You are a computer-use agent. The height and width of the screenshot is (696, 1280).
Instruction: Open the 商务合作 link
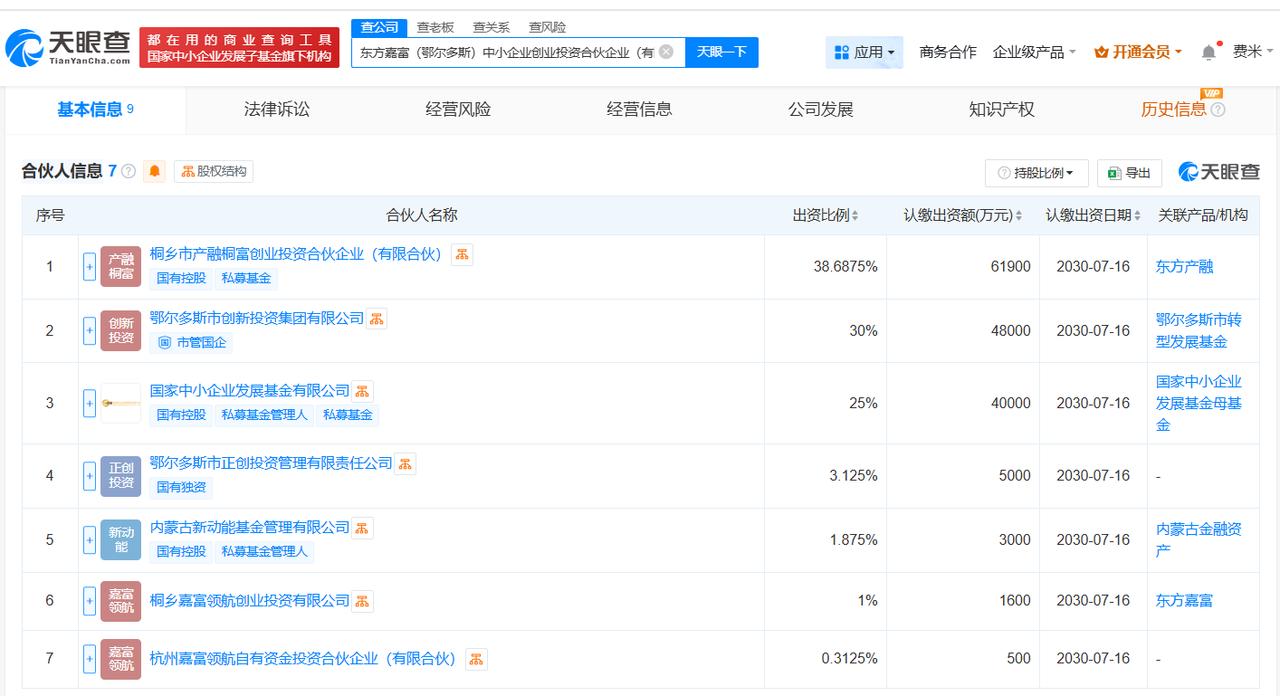(948, 52)
